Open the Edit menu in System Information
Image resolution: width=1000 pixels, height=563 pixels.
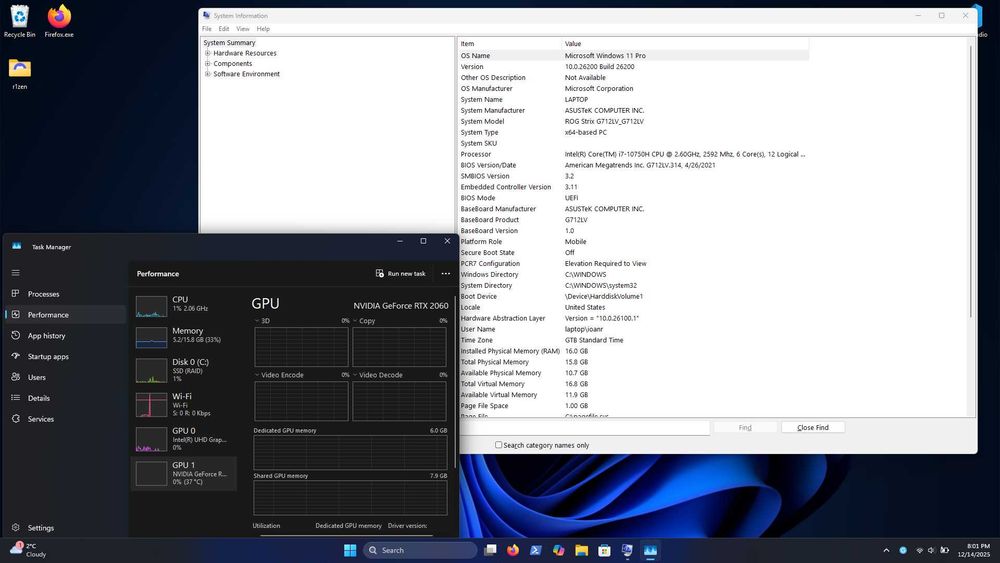click(224, 29)
